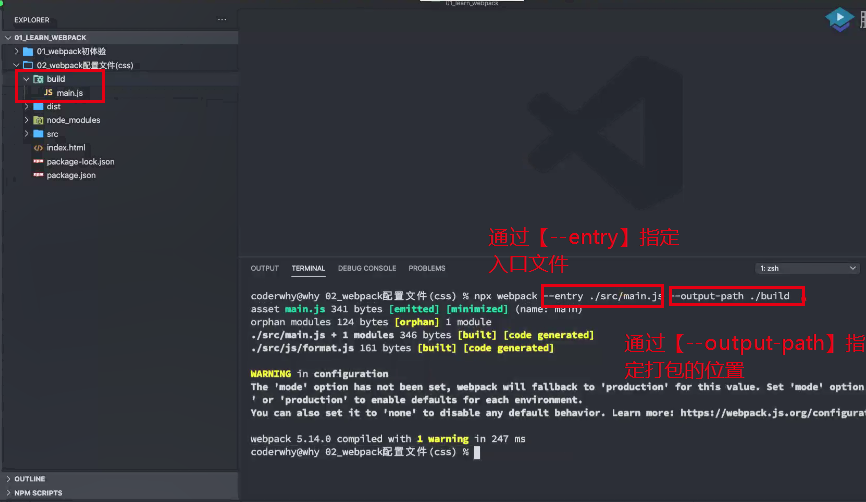Screen dimensions: 866x502
Task: Open Explorer more actions ellipsis menu
Action: (x=222, y=19)
